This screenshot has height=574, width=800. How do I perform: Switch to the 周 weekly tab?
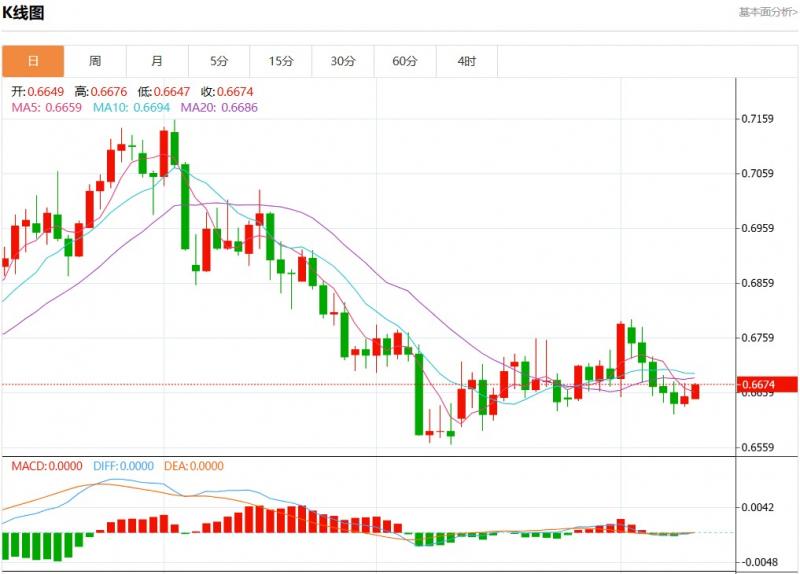click(x=95, y=61)
